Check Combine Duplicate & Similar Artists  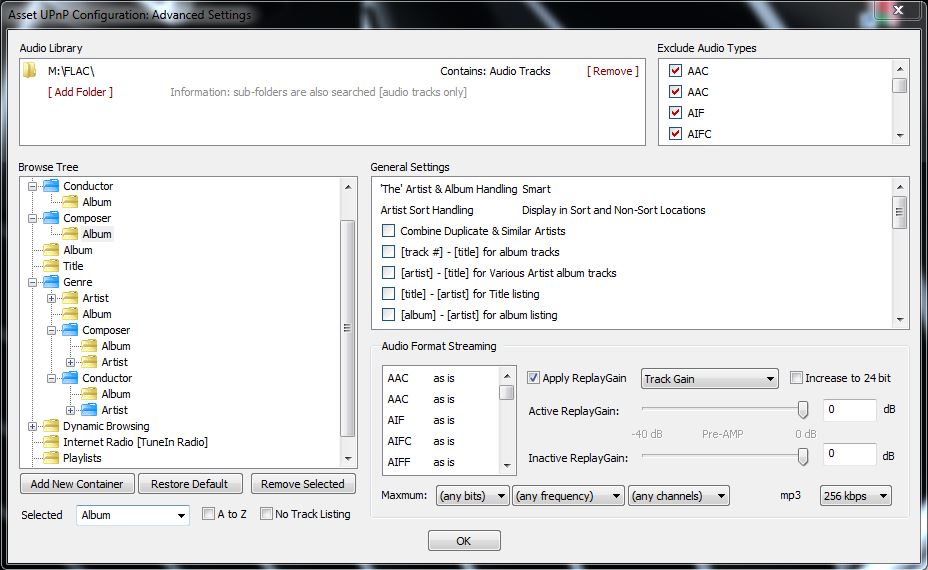[x=389, y=231]
